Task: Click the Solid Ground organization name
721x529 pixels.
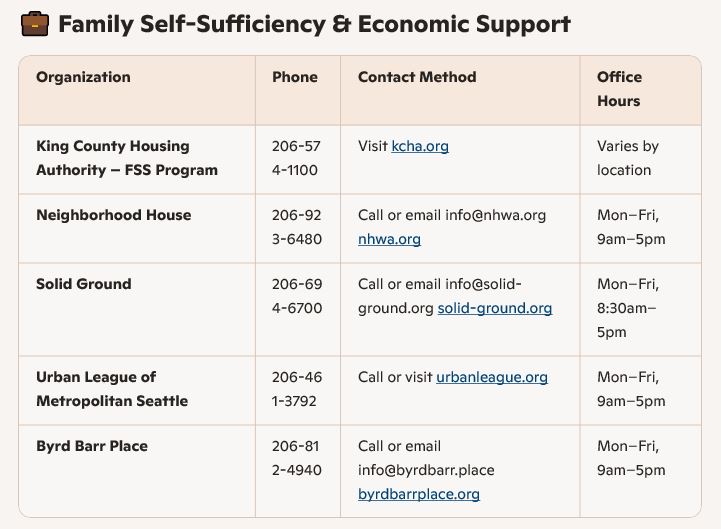Action: click(x=84, y=284)
